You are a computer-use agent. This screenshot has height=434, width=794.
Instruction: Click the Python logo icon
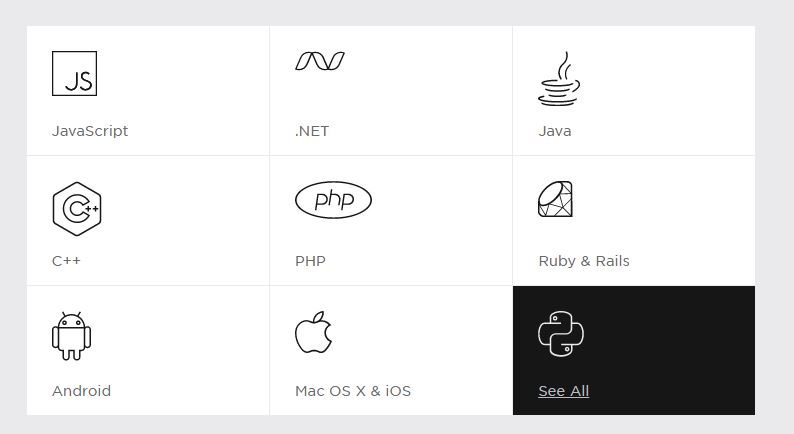tap(560, 334)
